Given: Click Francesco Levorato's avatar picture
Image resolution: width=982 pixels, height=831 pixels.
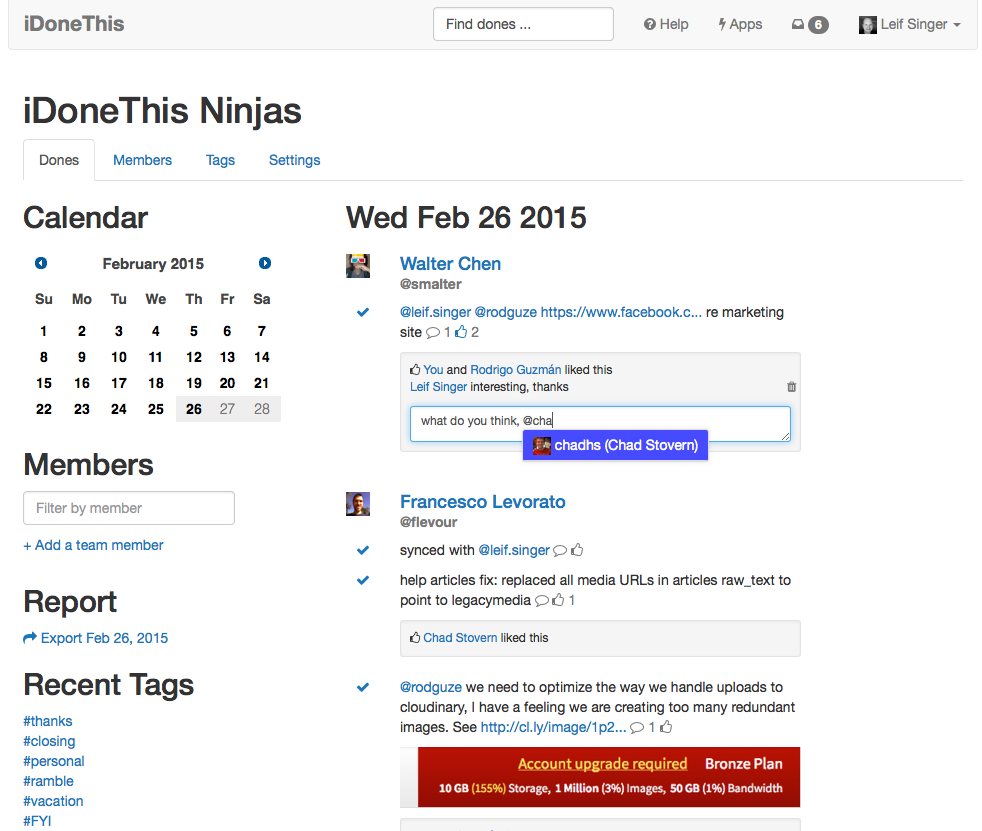Looking at the screenshot, I should [358, 503].
